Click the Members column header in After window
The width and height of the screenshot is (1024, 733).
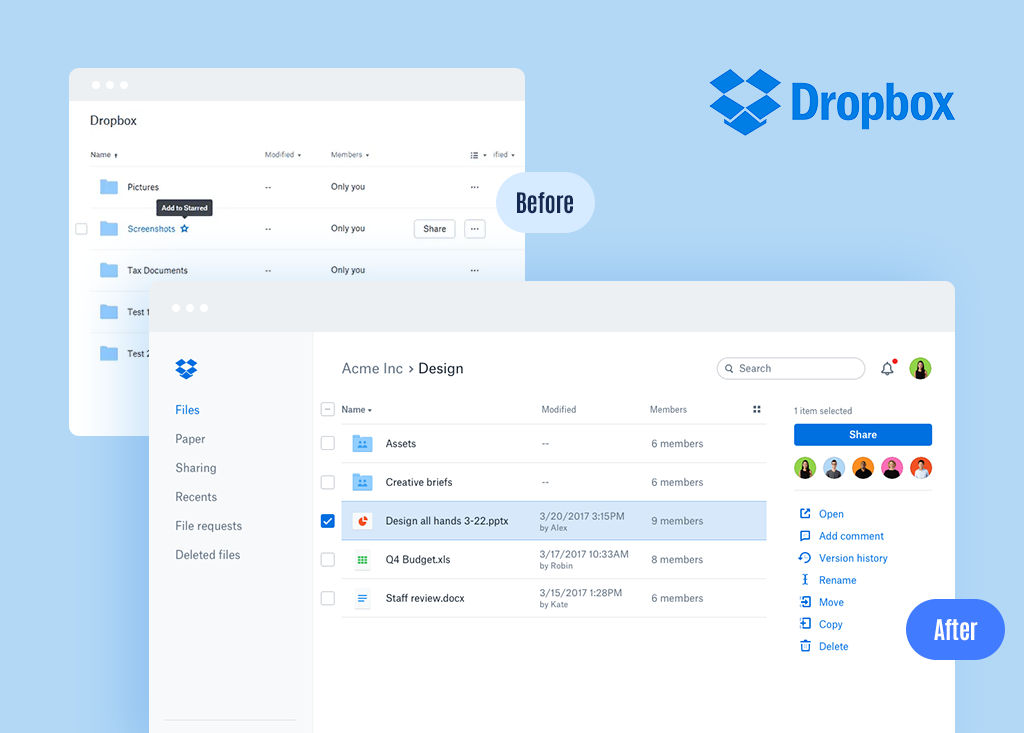point(668,410)
